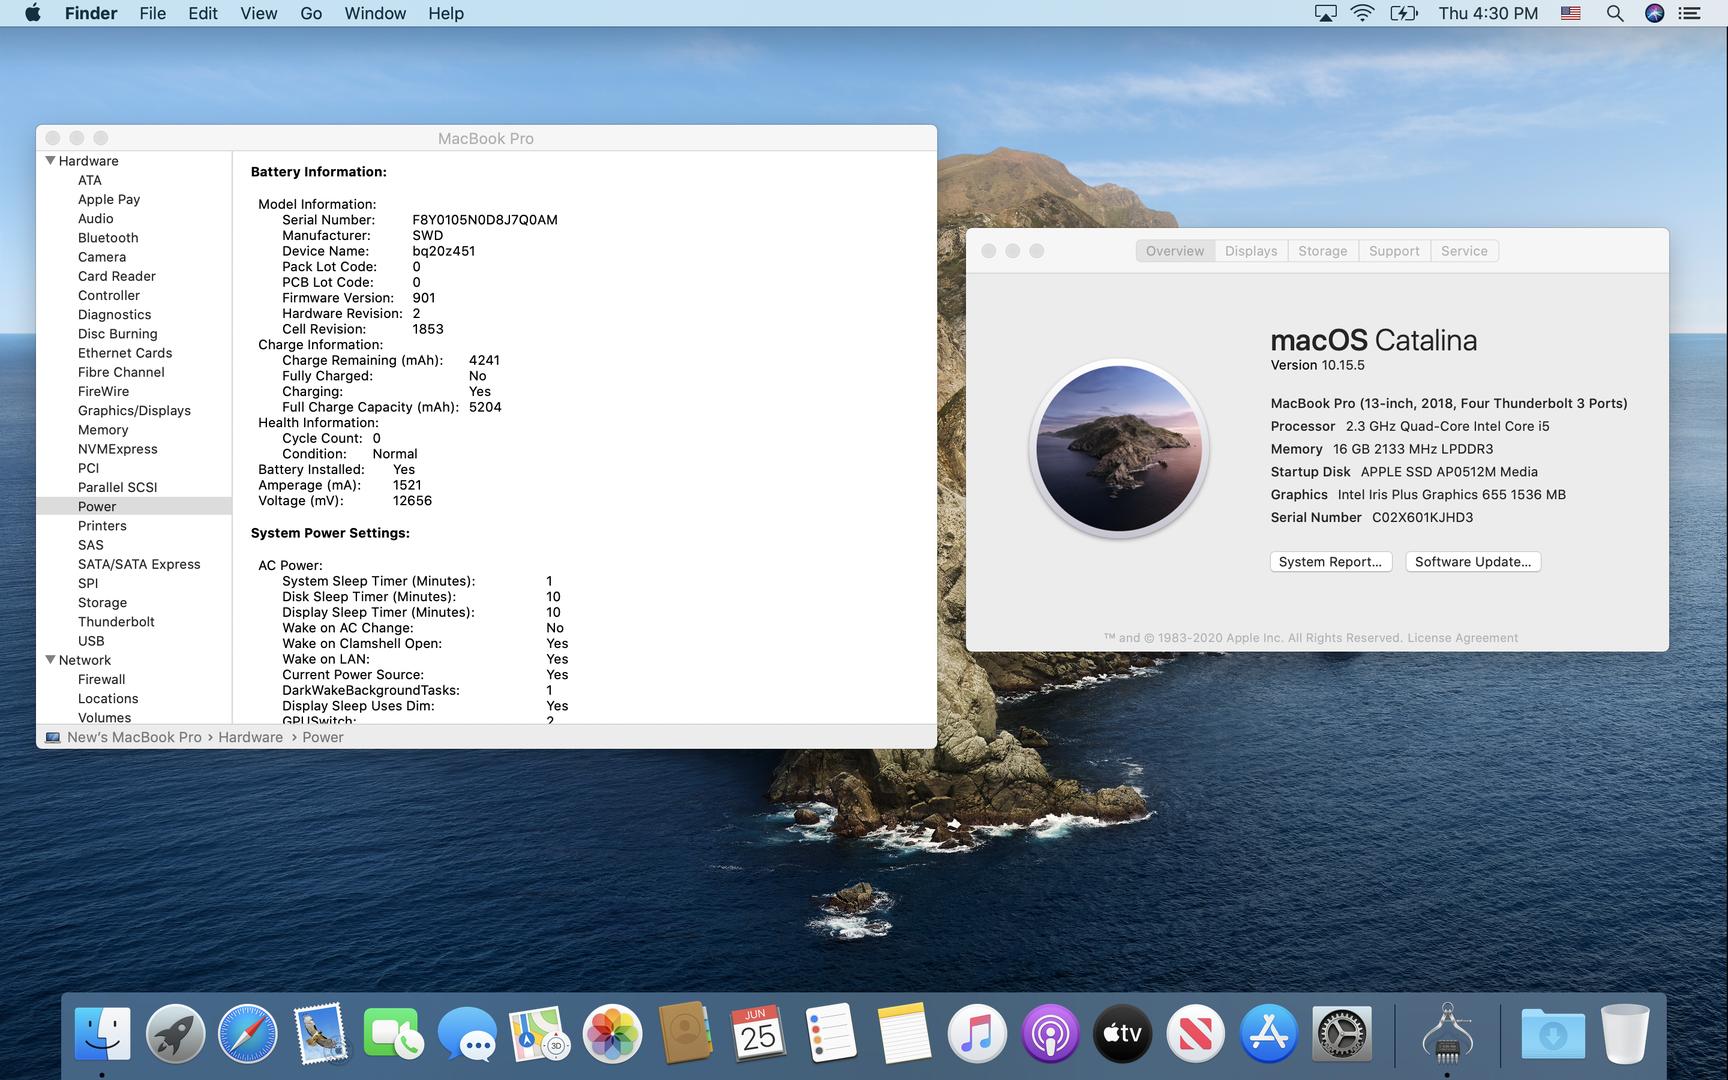The image size is (1728, 1080).
Task: Click the AirPlay display icon in the menu bar
Action: coord(1325,13)
